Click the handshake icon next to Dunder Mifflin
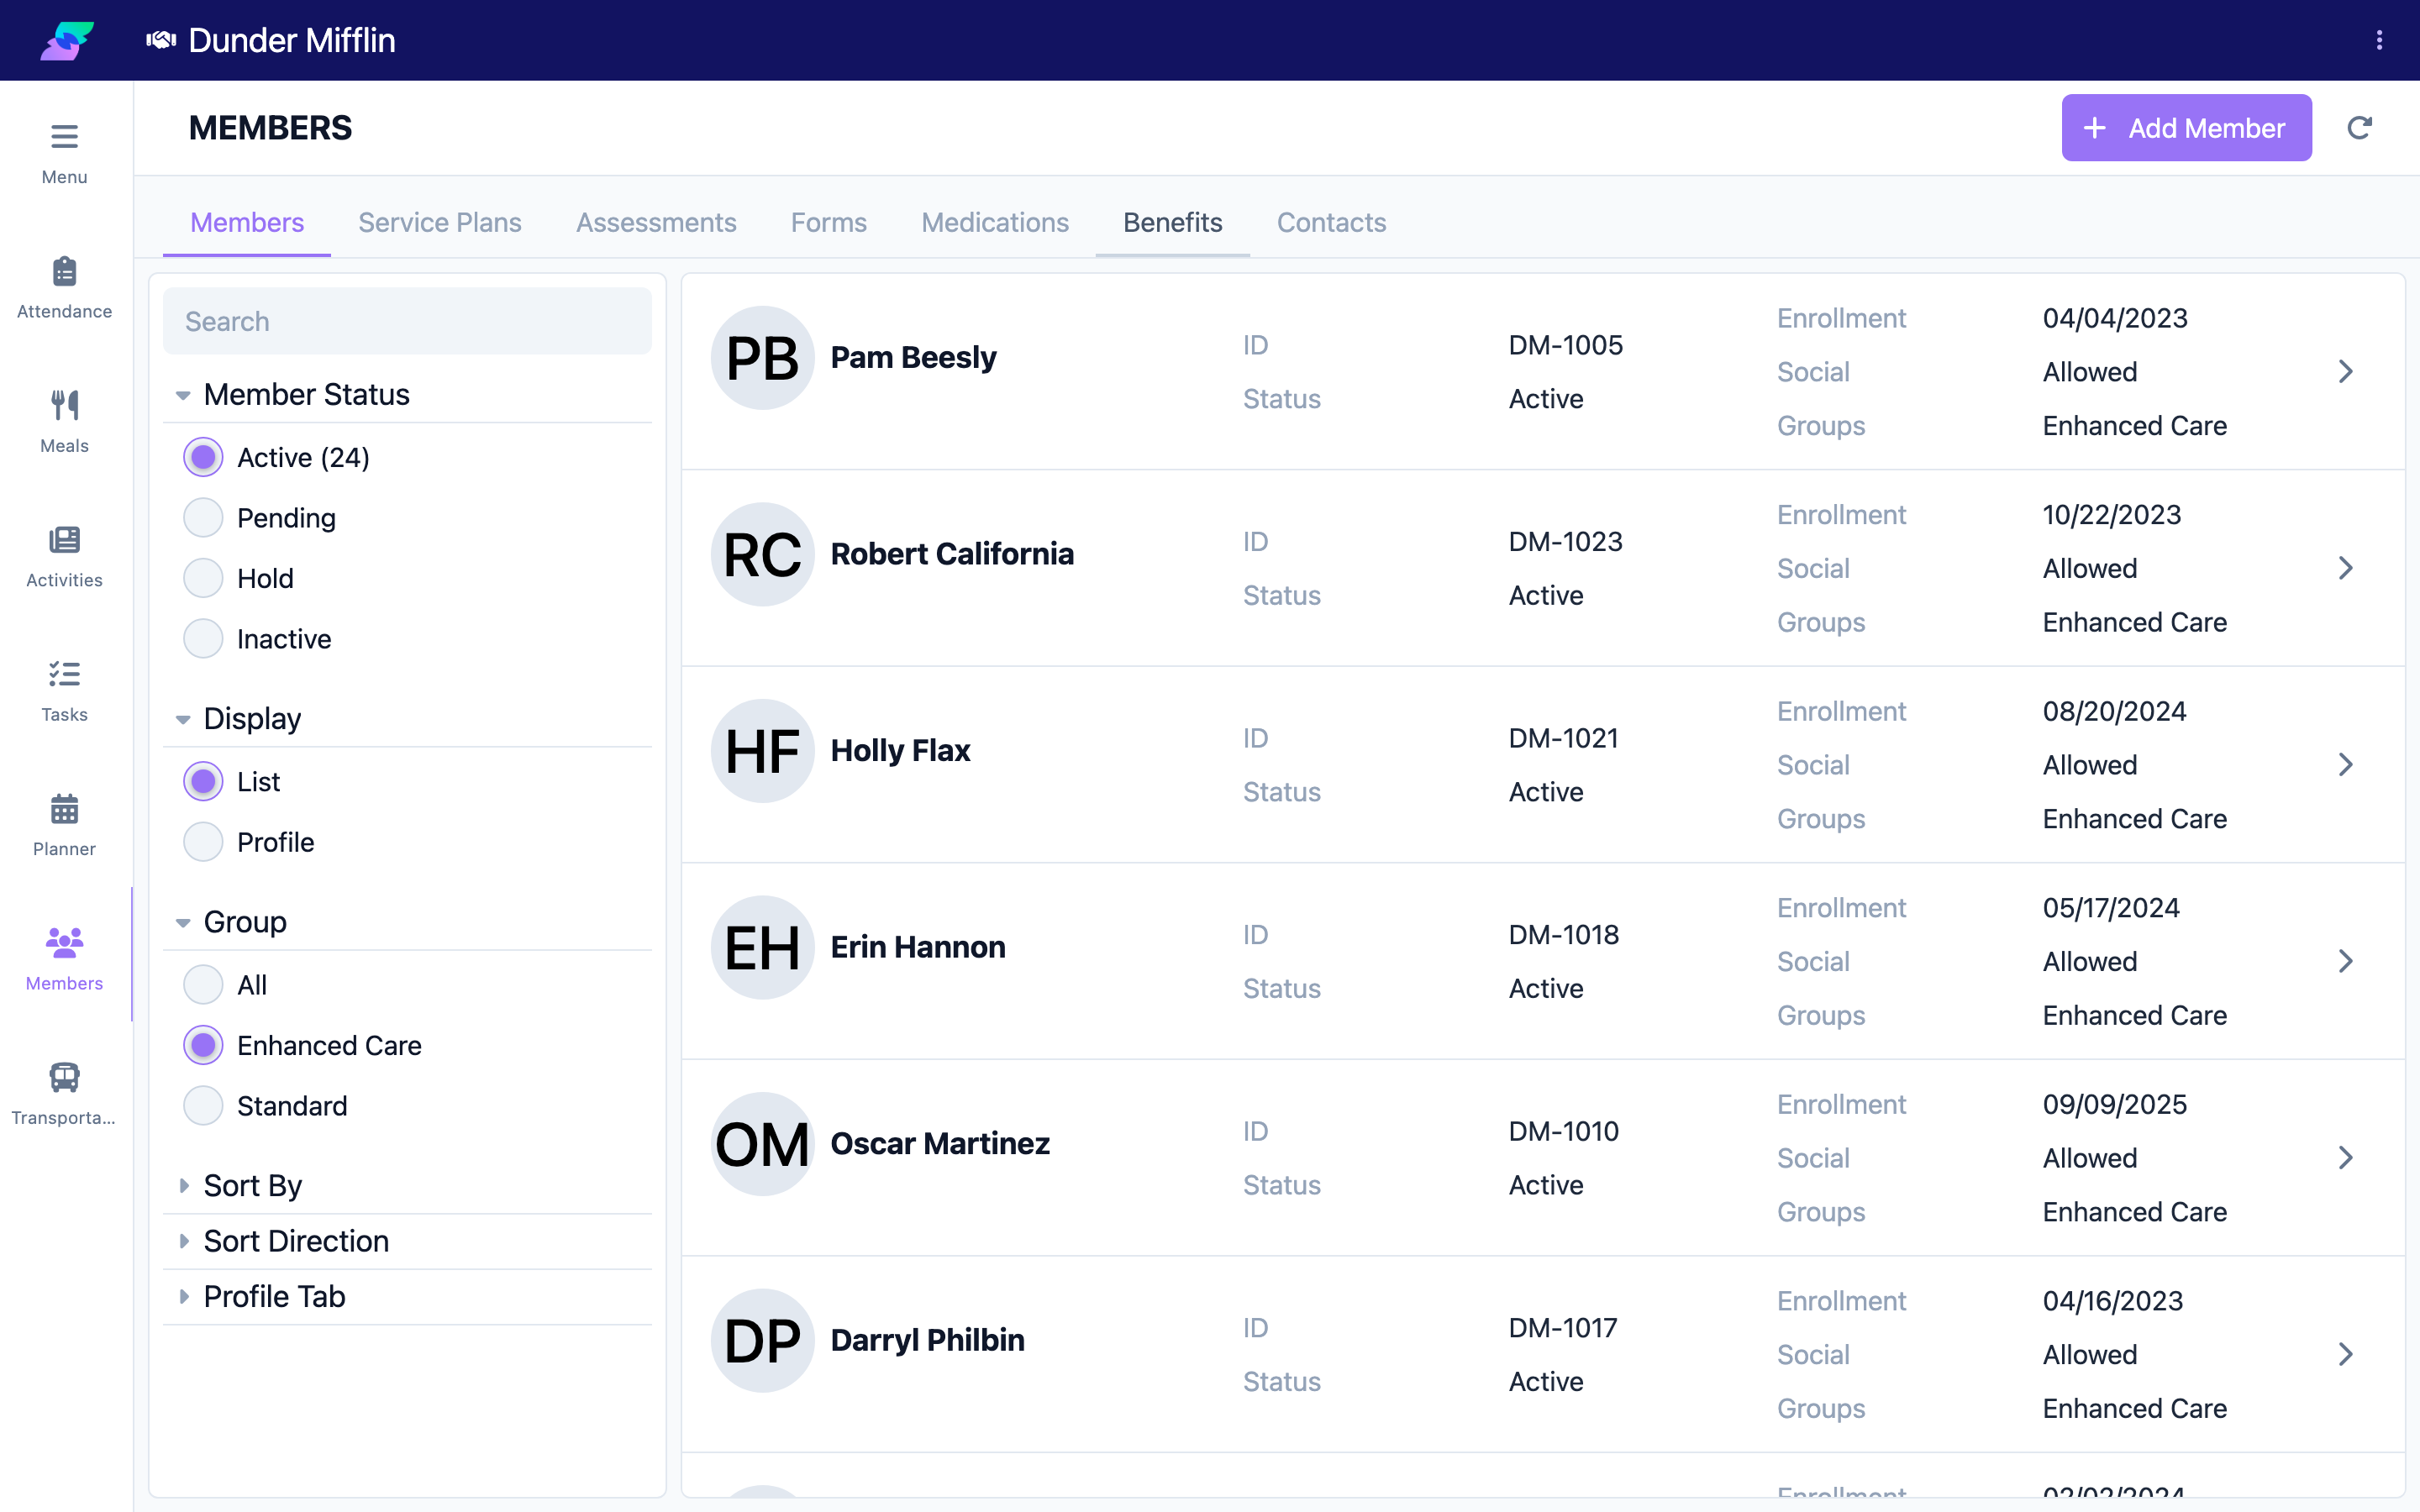This screenshot has height=1512, width=2420. point(161,40)
